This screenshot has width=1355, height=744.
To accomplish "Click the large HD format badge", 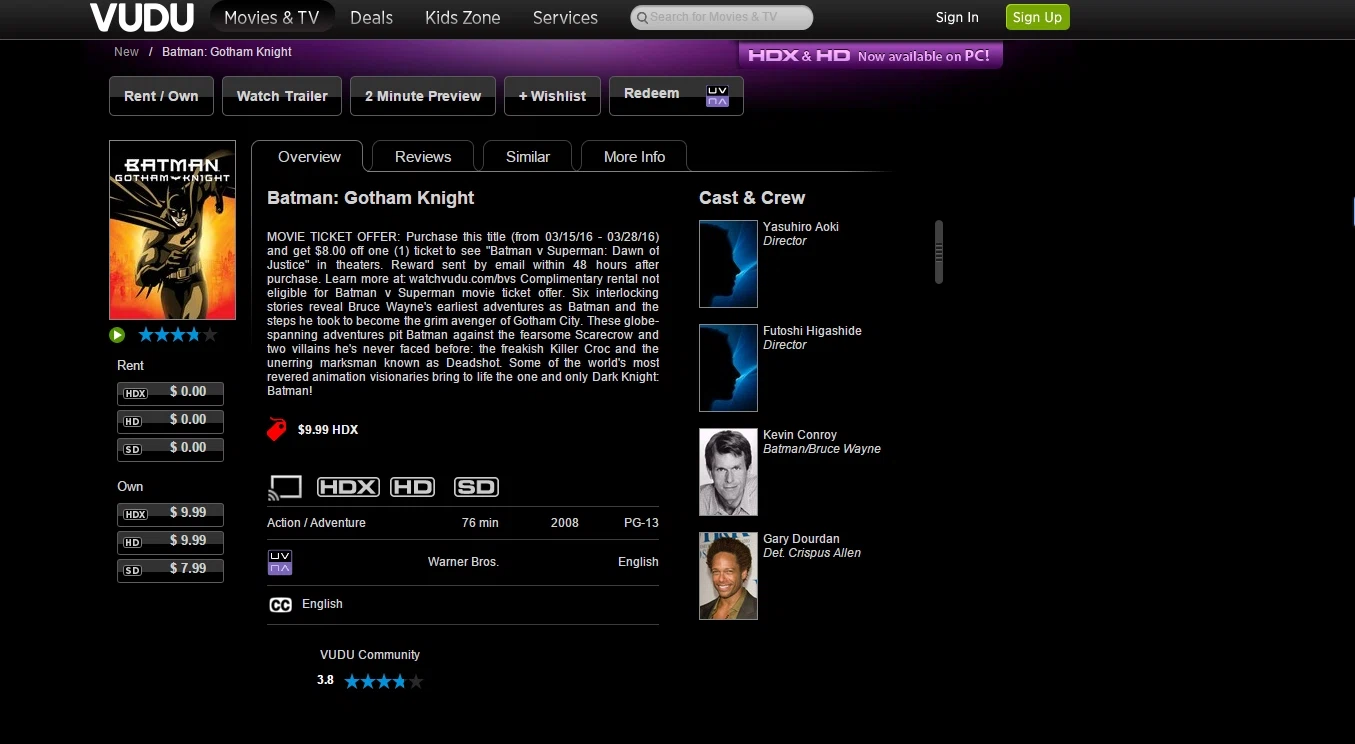I will tap(413, 487).
